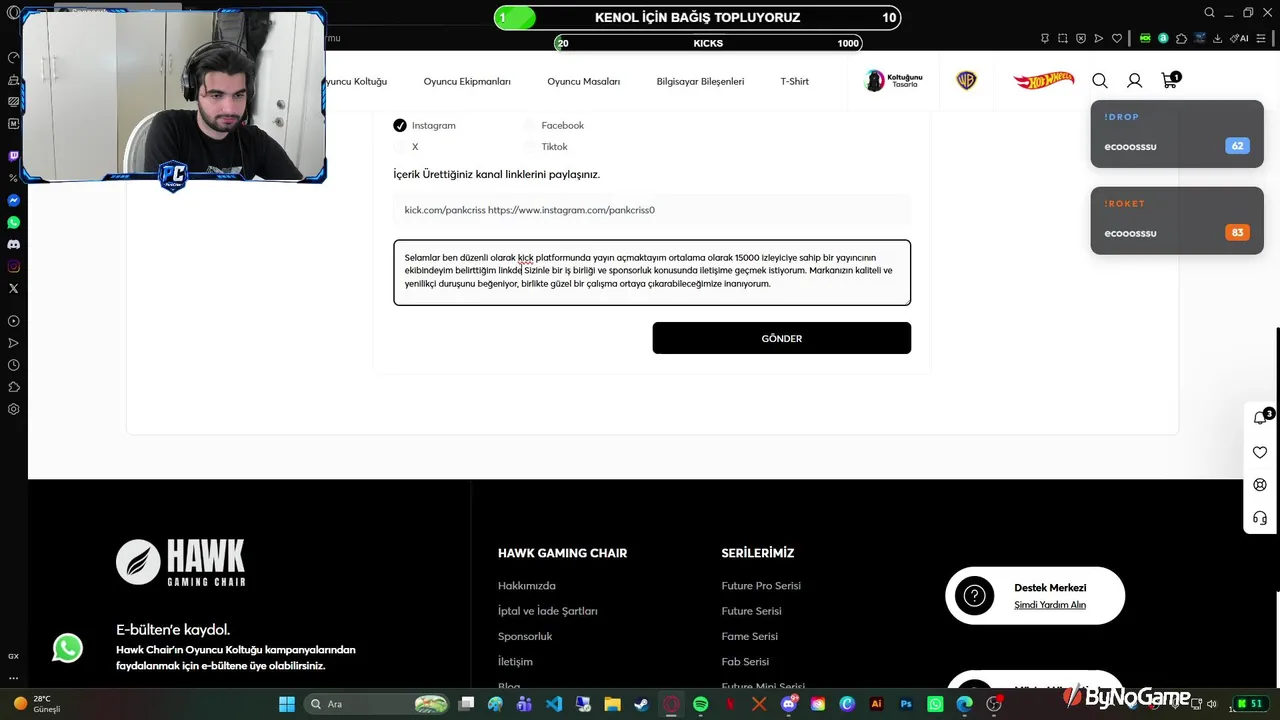Click the Windows taskbar search box
Image resolution: width=1280 pixels, height=720 pixels.
375,704
